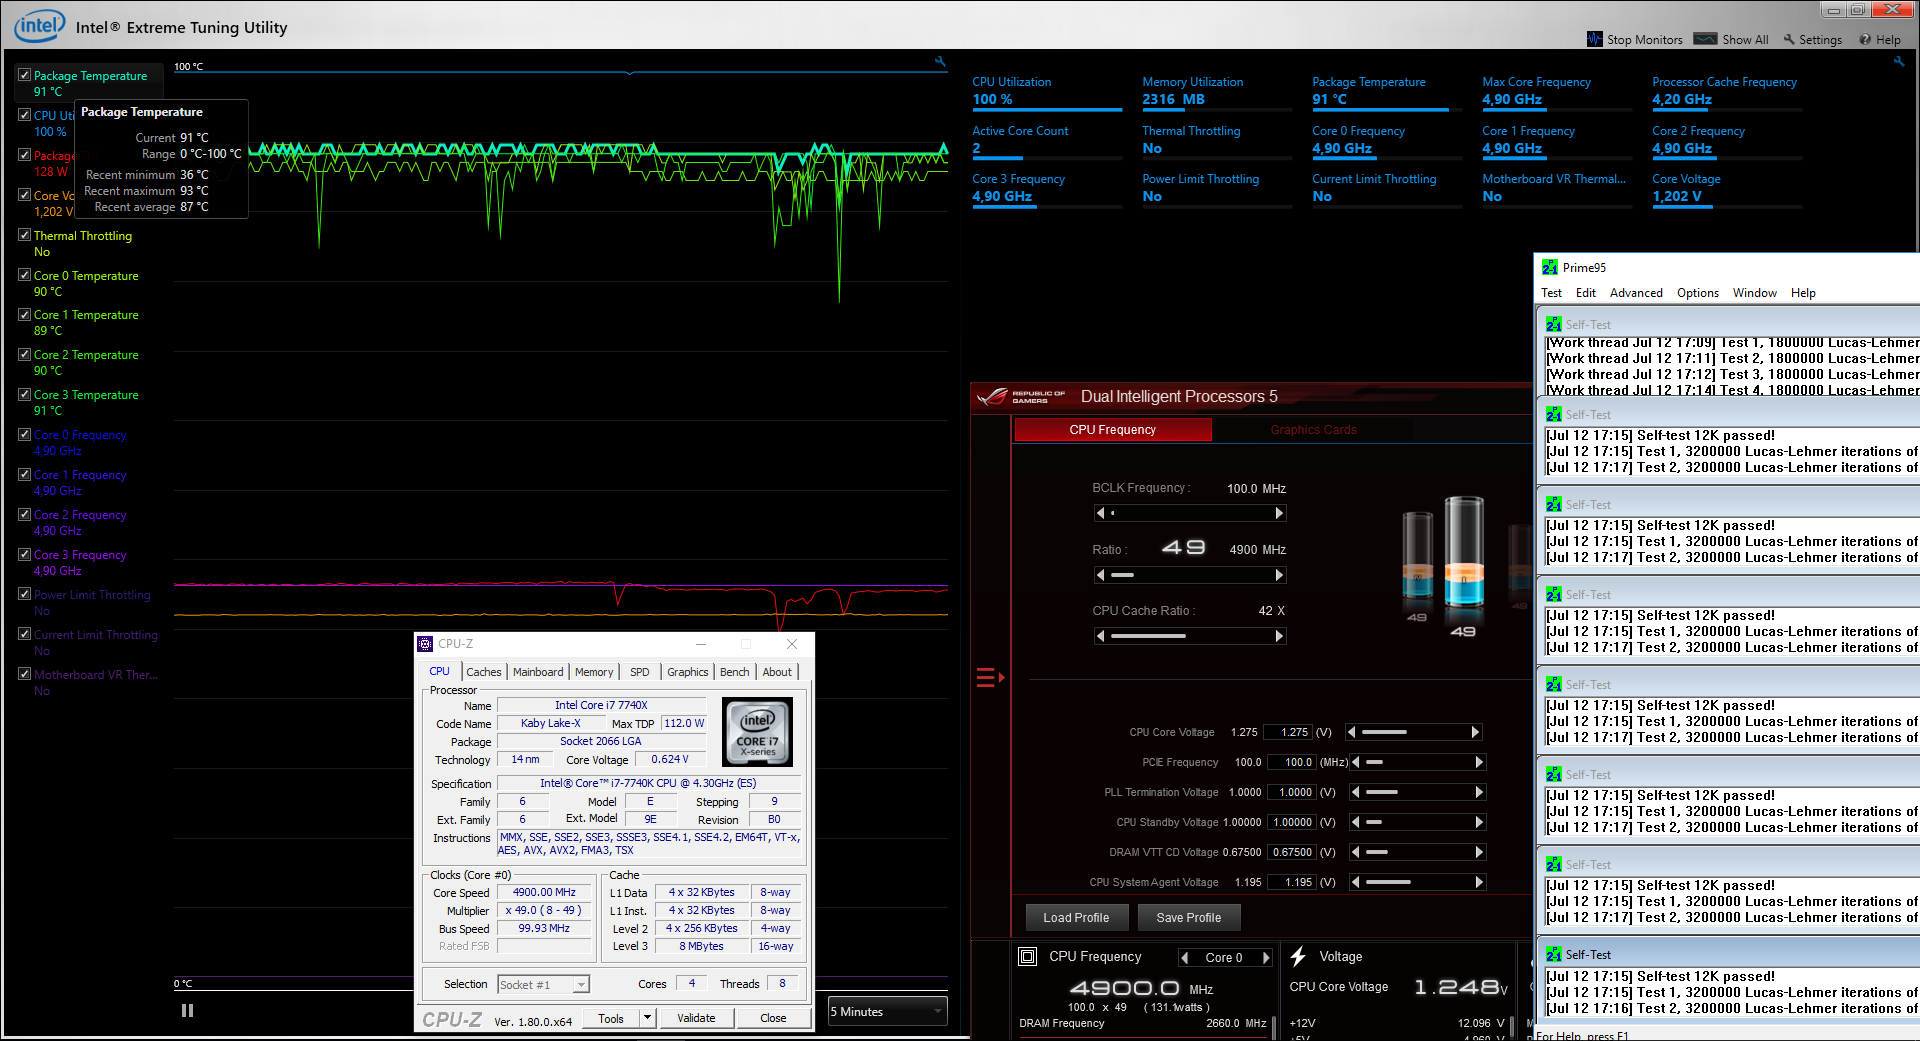Open the 5 Minutes time range dropdown
Viewport: 1920px width, 1041px height.
[887, 1012]
